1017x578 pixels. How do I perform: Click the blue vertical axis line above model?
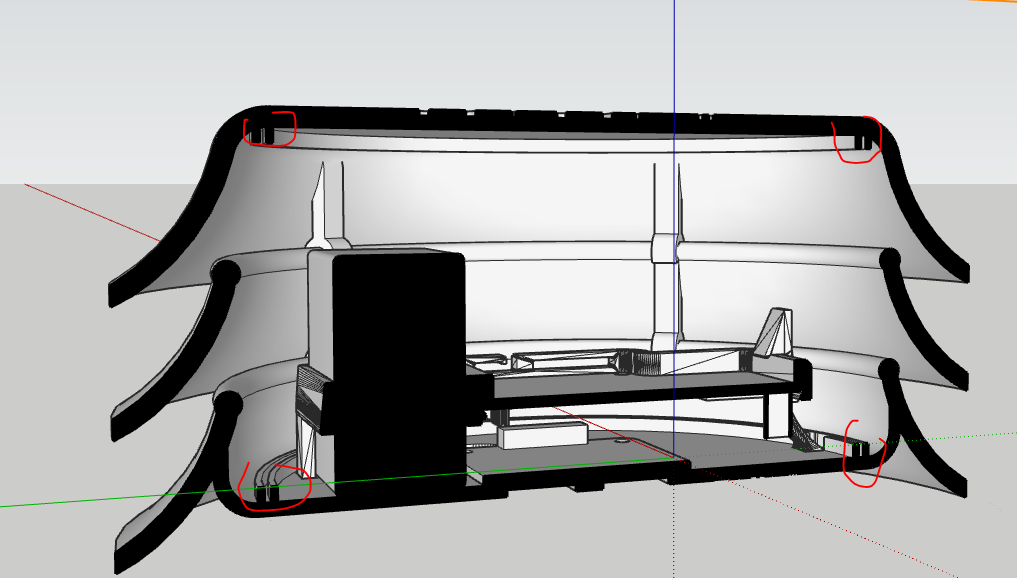pos(675,50)
